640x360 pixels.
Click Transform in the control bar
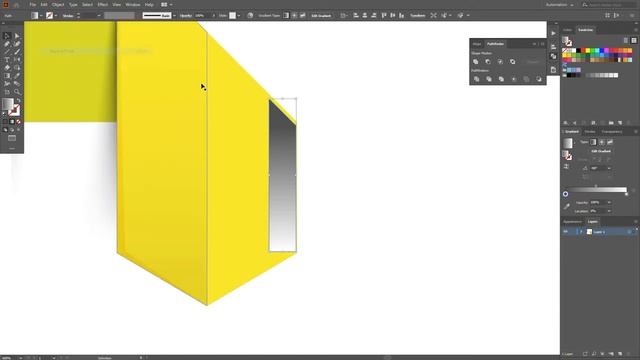coord(418,16)
